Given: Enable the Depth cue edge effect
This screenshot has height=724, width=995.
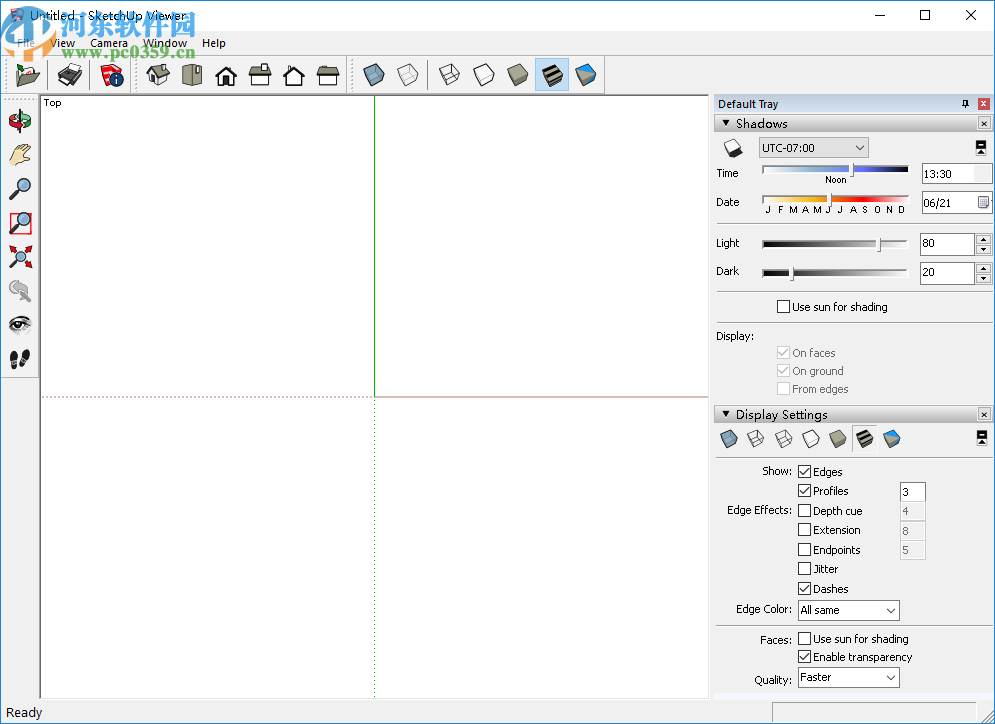Looking at the screenshot, I should (x=805, y=510).
